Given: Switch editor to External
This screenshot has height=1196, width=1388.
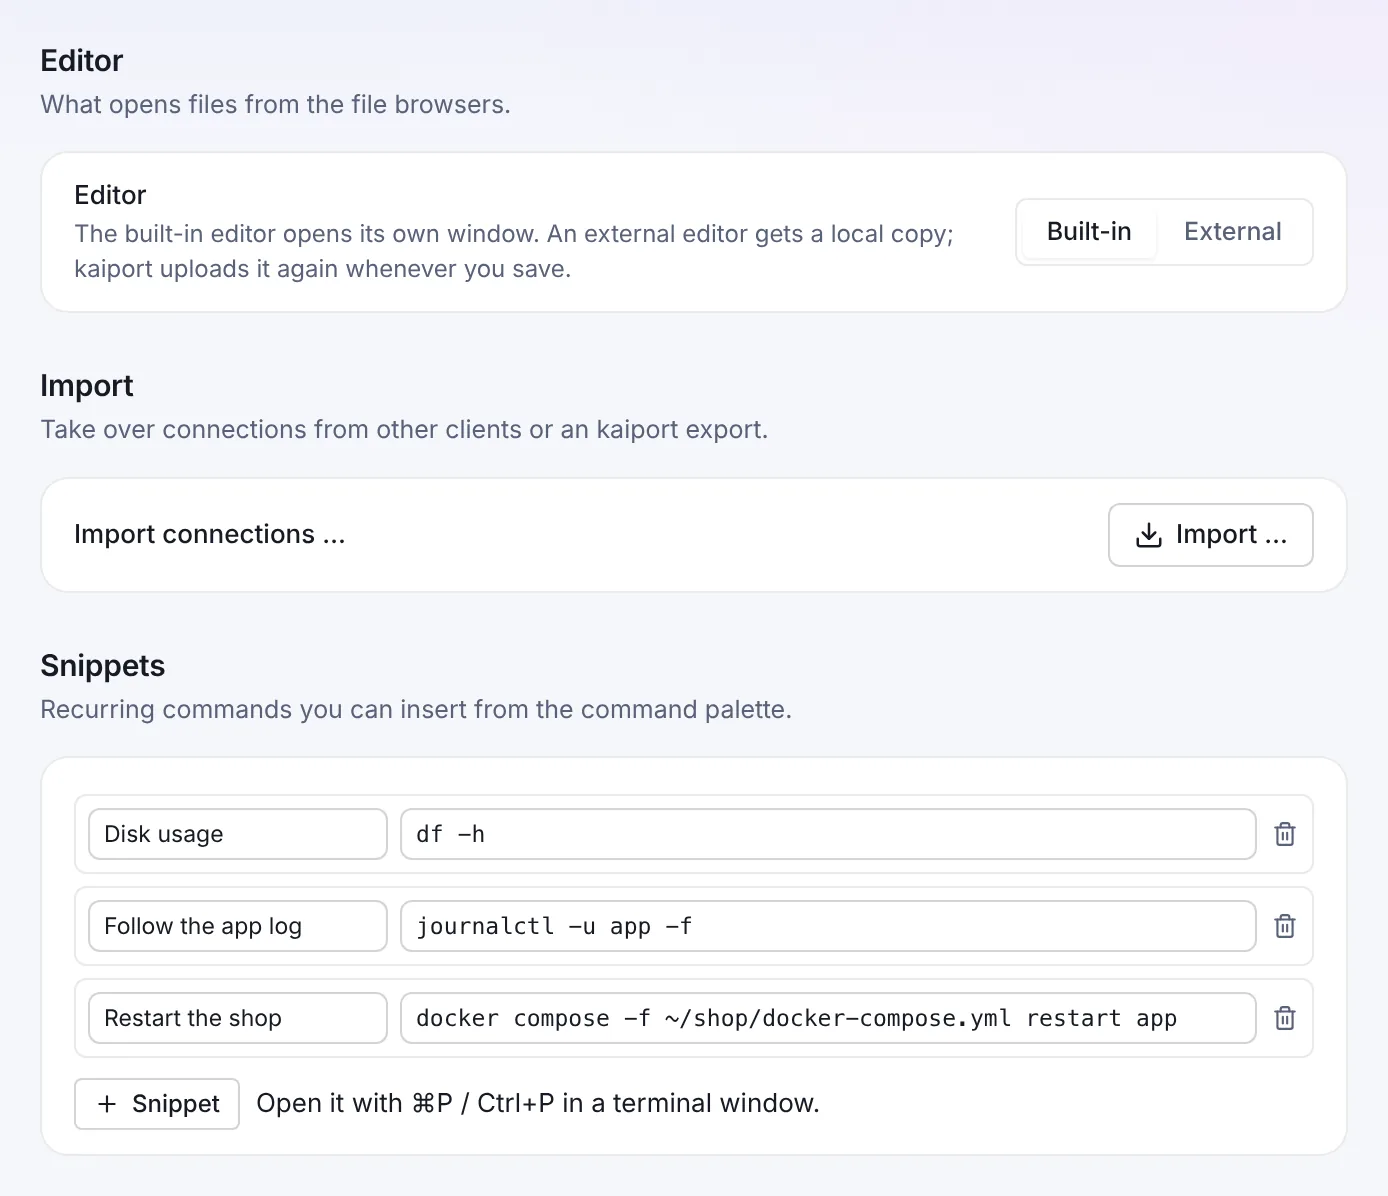Looking at the screenshot, I should pos(1232,232).
